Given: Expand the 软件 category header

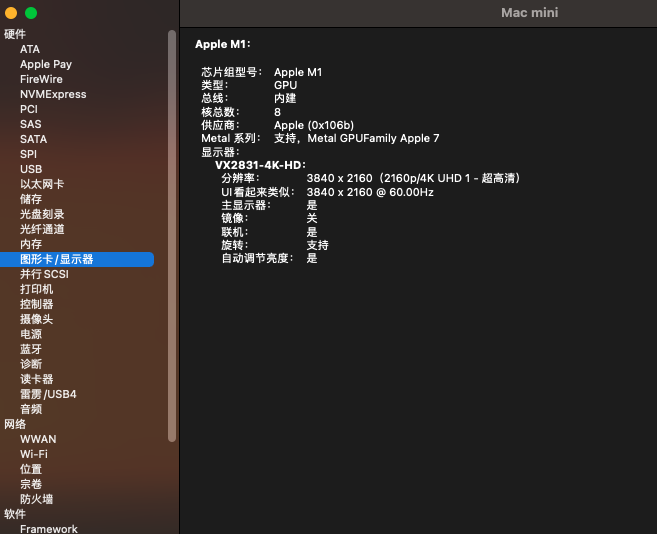Looking at the screenshot, I should pyautogui.click(x=15, y=514).
